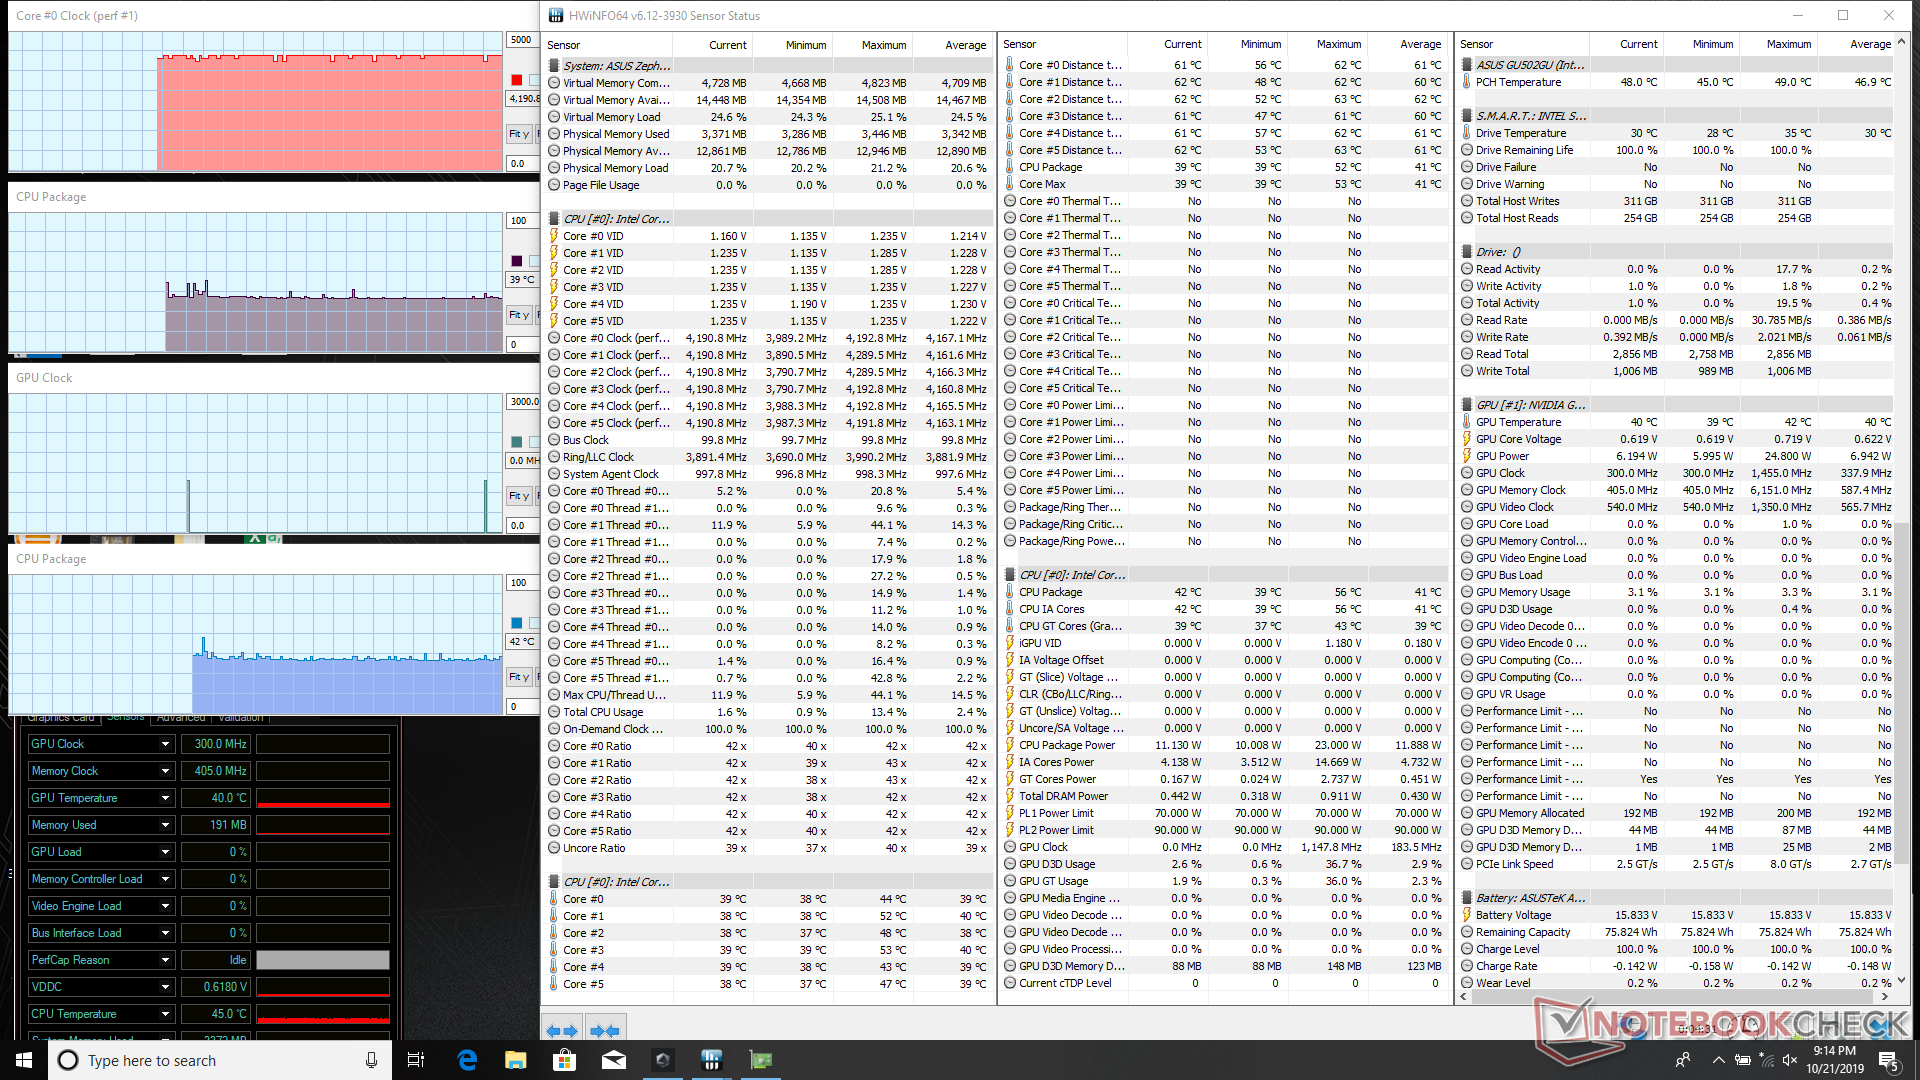
Task: Open the Bus Interface Load dropdown
Action: (x=165, y=933)
